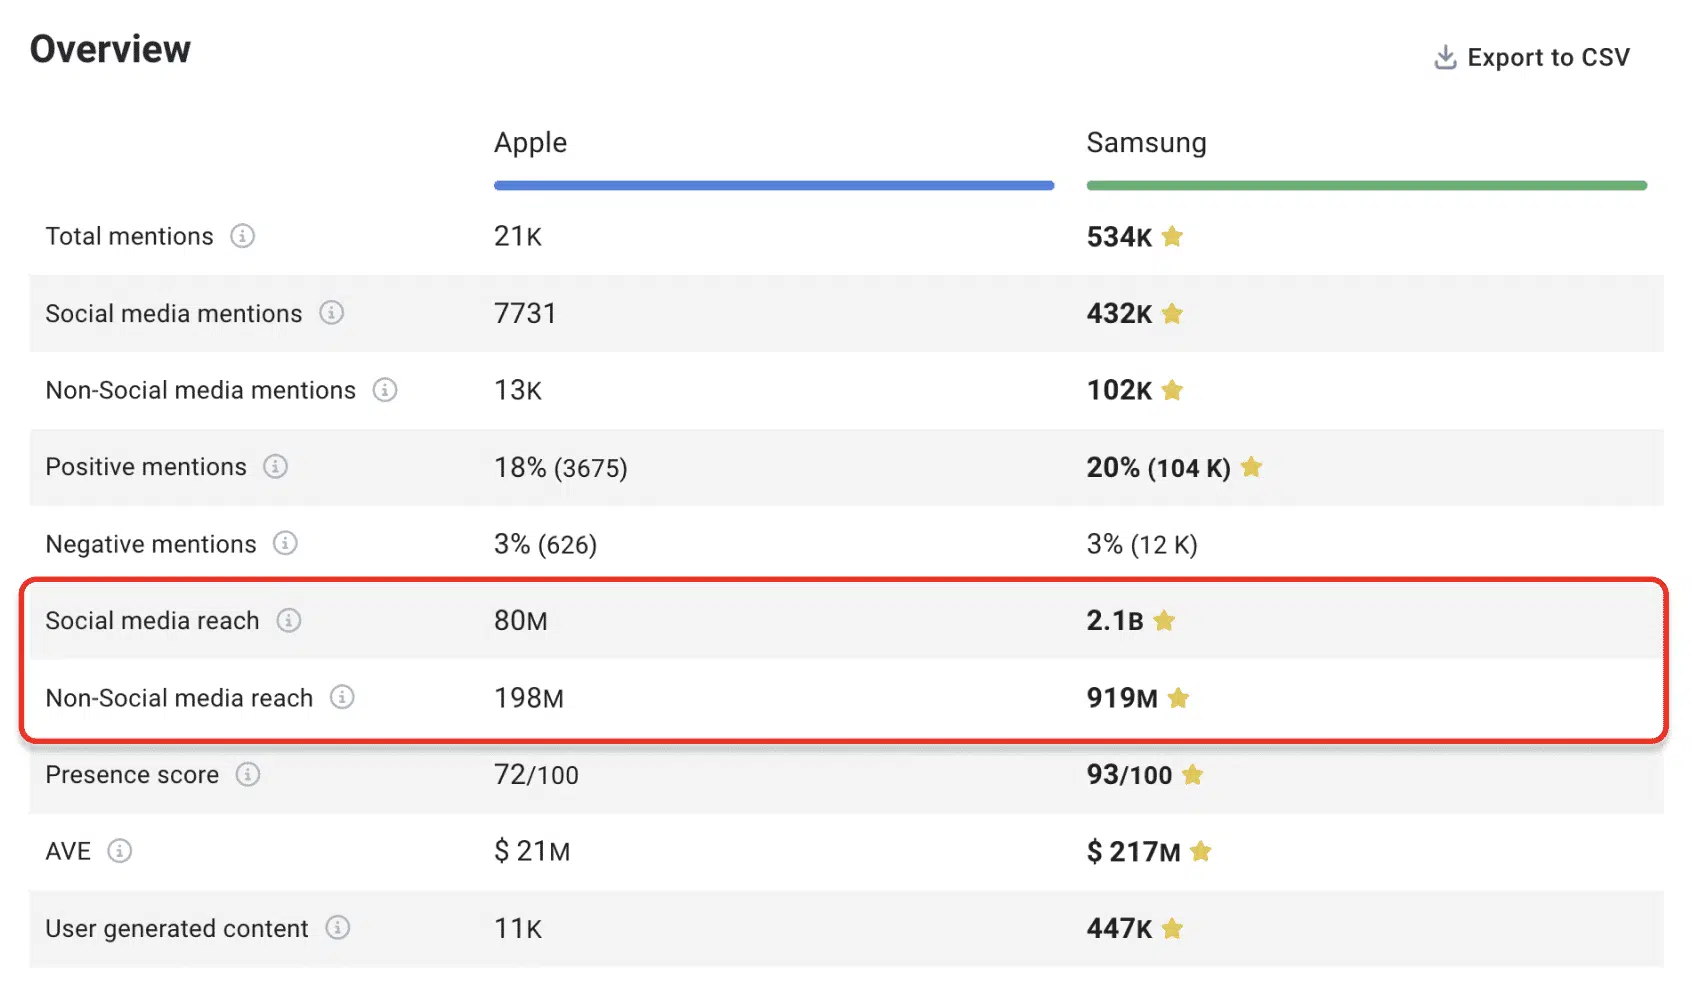1692x1000 pixels.
Task: Click the info icon beside Non-Social media mentions
Action: click(385, 390)
